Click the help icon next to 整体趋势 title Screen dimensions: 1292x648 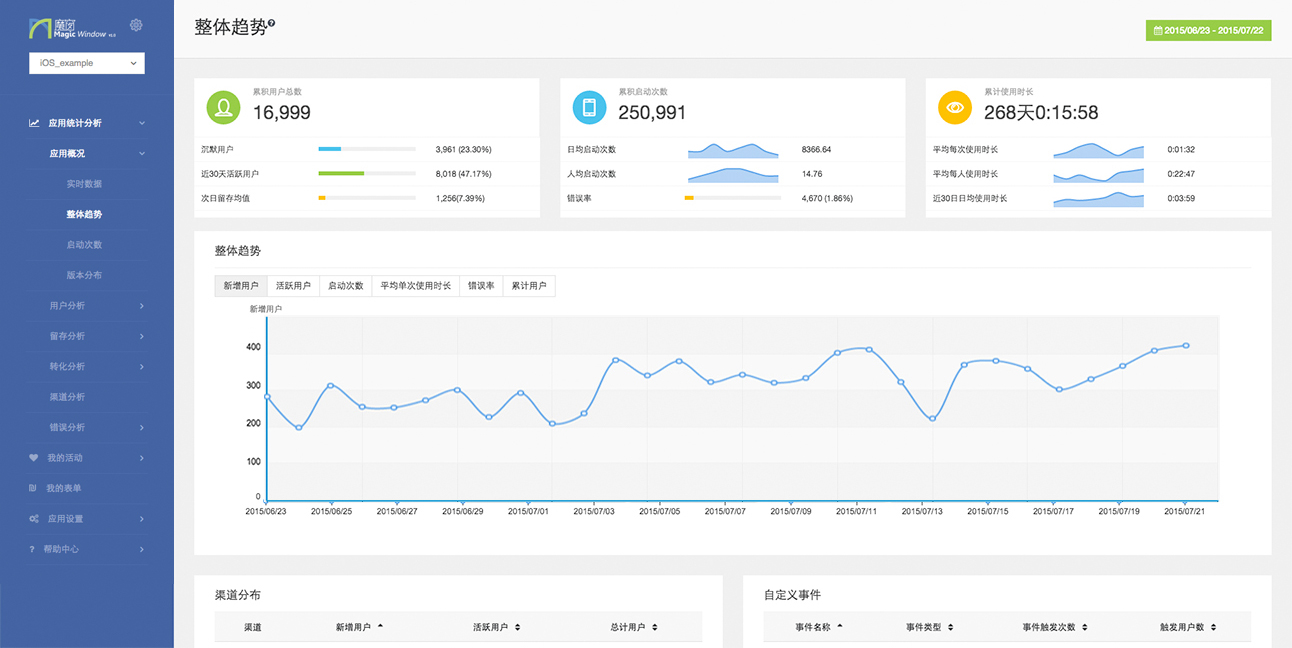click(x=272, y=23)
